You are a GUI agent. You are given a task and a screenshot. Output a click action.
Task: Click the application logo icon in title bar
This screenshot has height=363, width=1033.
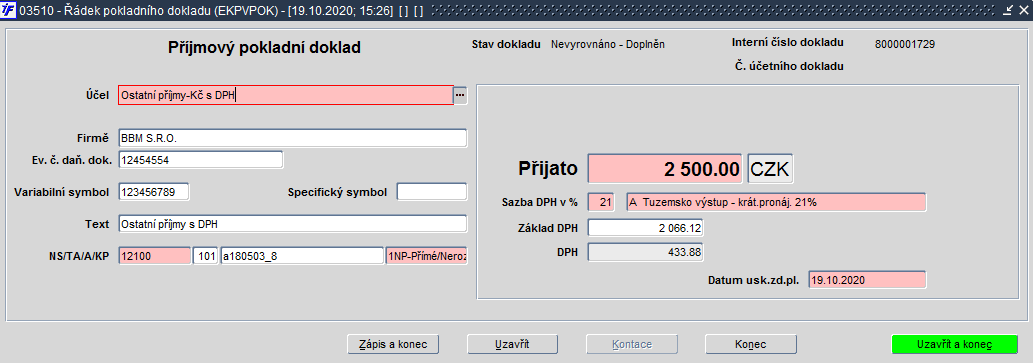click(10, 11)
